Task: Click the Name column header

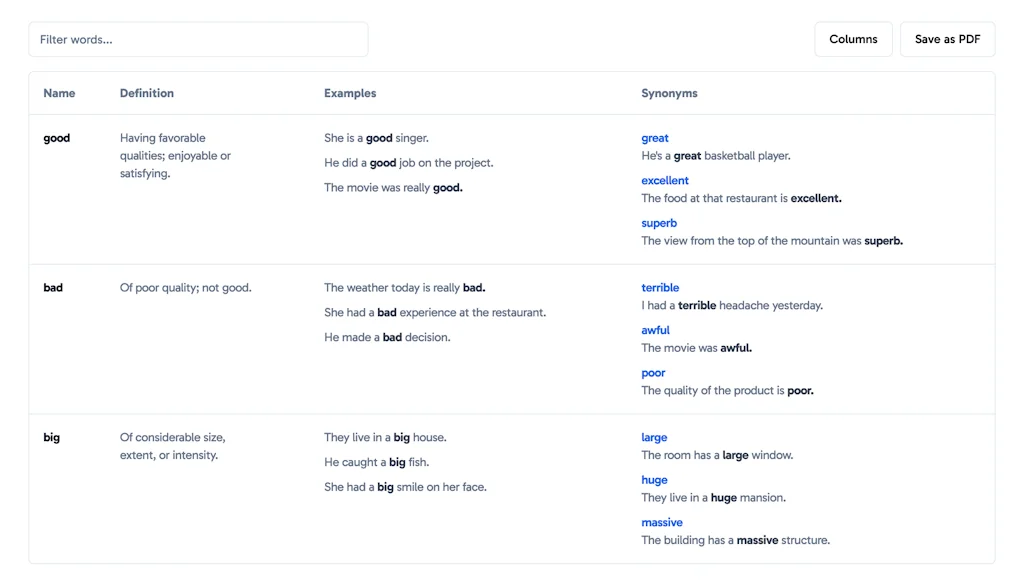Action: click(57, 93)
